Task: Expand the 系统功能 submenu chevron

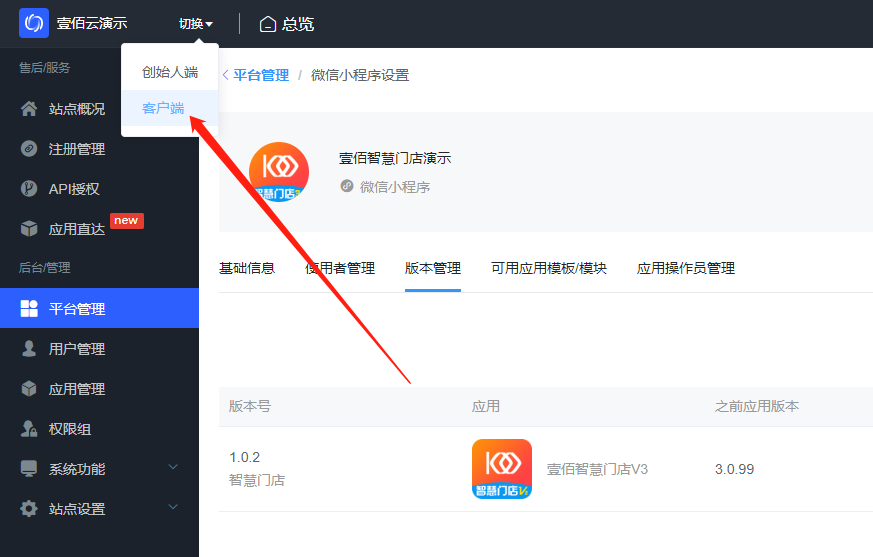Action: tap(173, 467)
